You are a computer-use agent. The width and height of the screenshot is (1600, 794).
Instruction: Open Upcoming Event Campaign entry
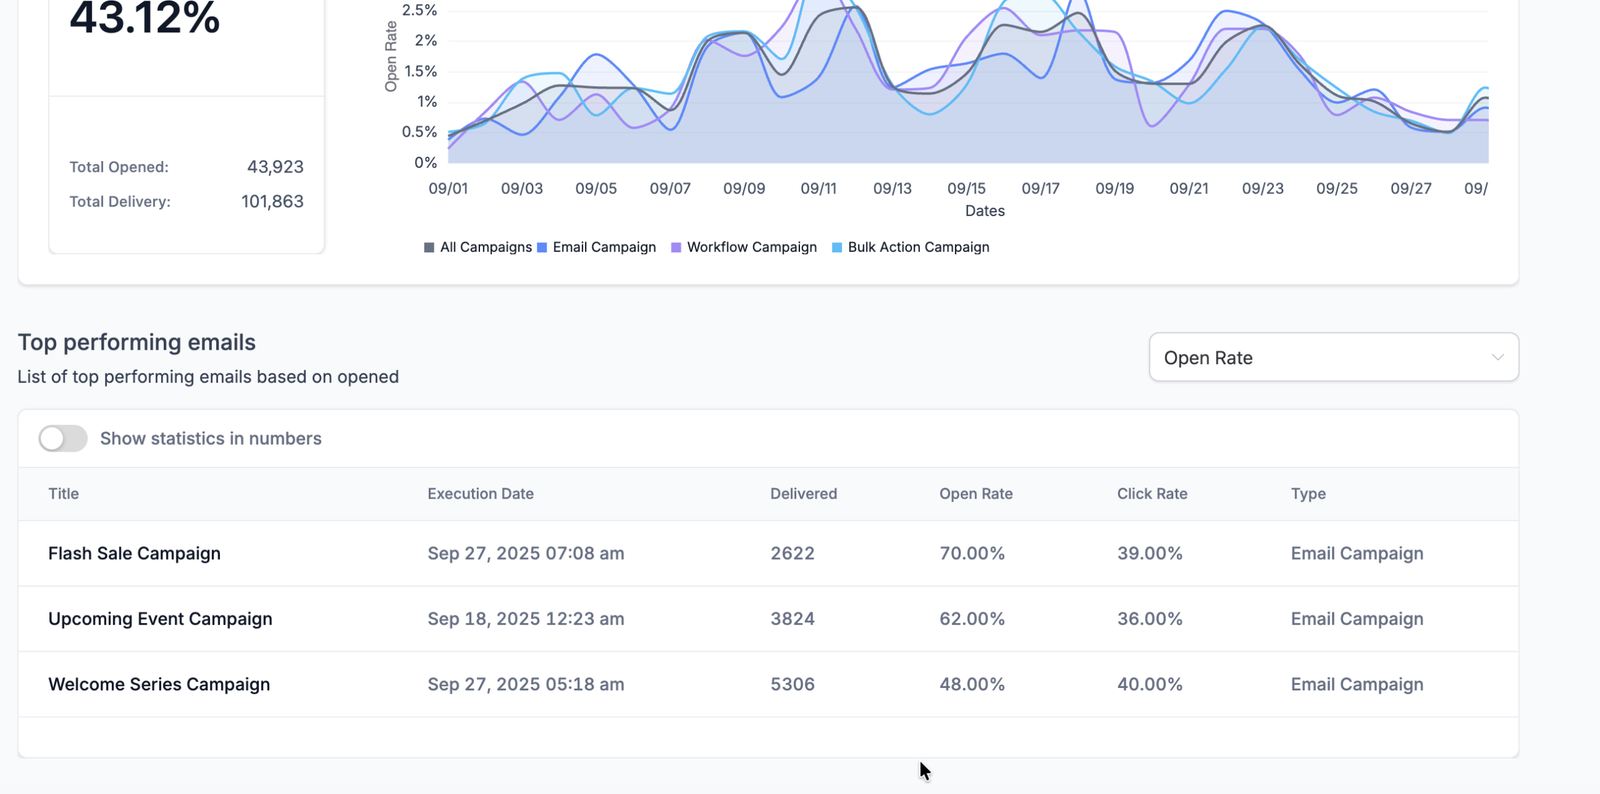(x=160, y=619)
